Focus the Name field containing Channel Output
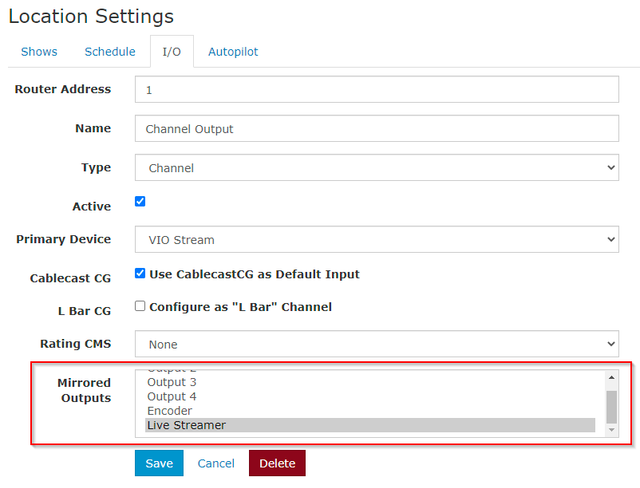 377,129
